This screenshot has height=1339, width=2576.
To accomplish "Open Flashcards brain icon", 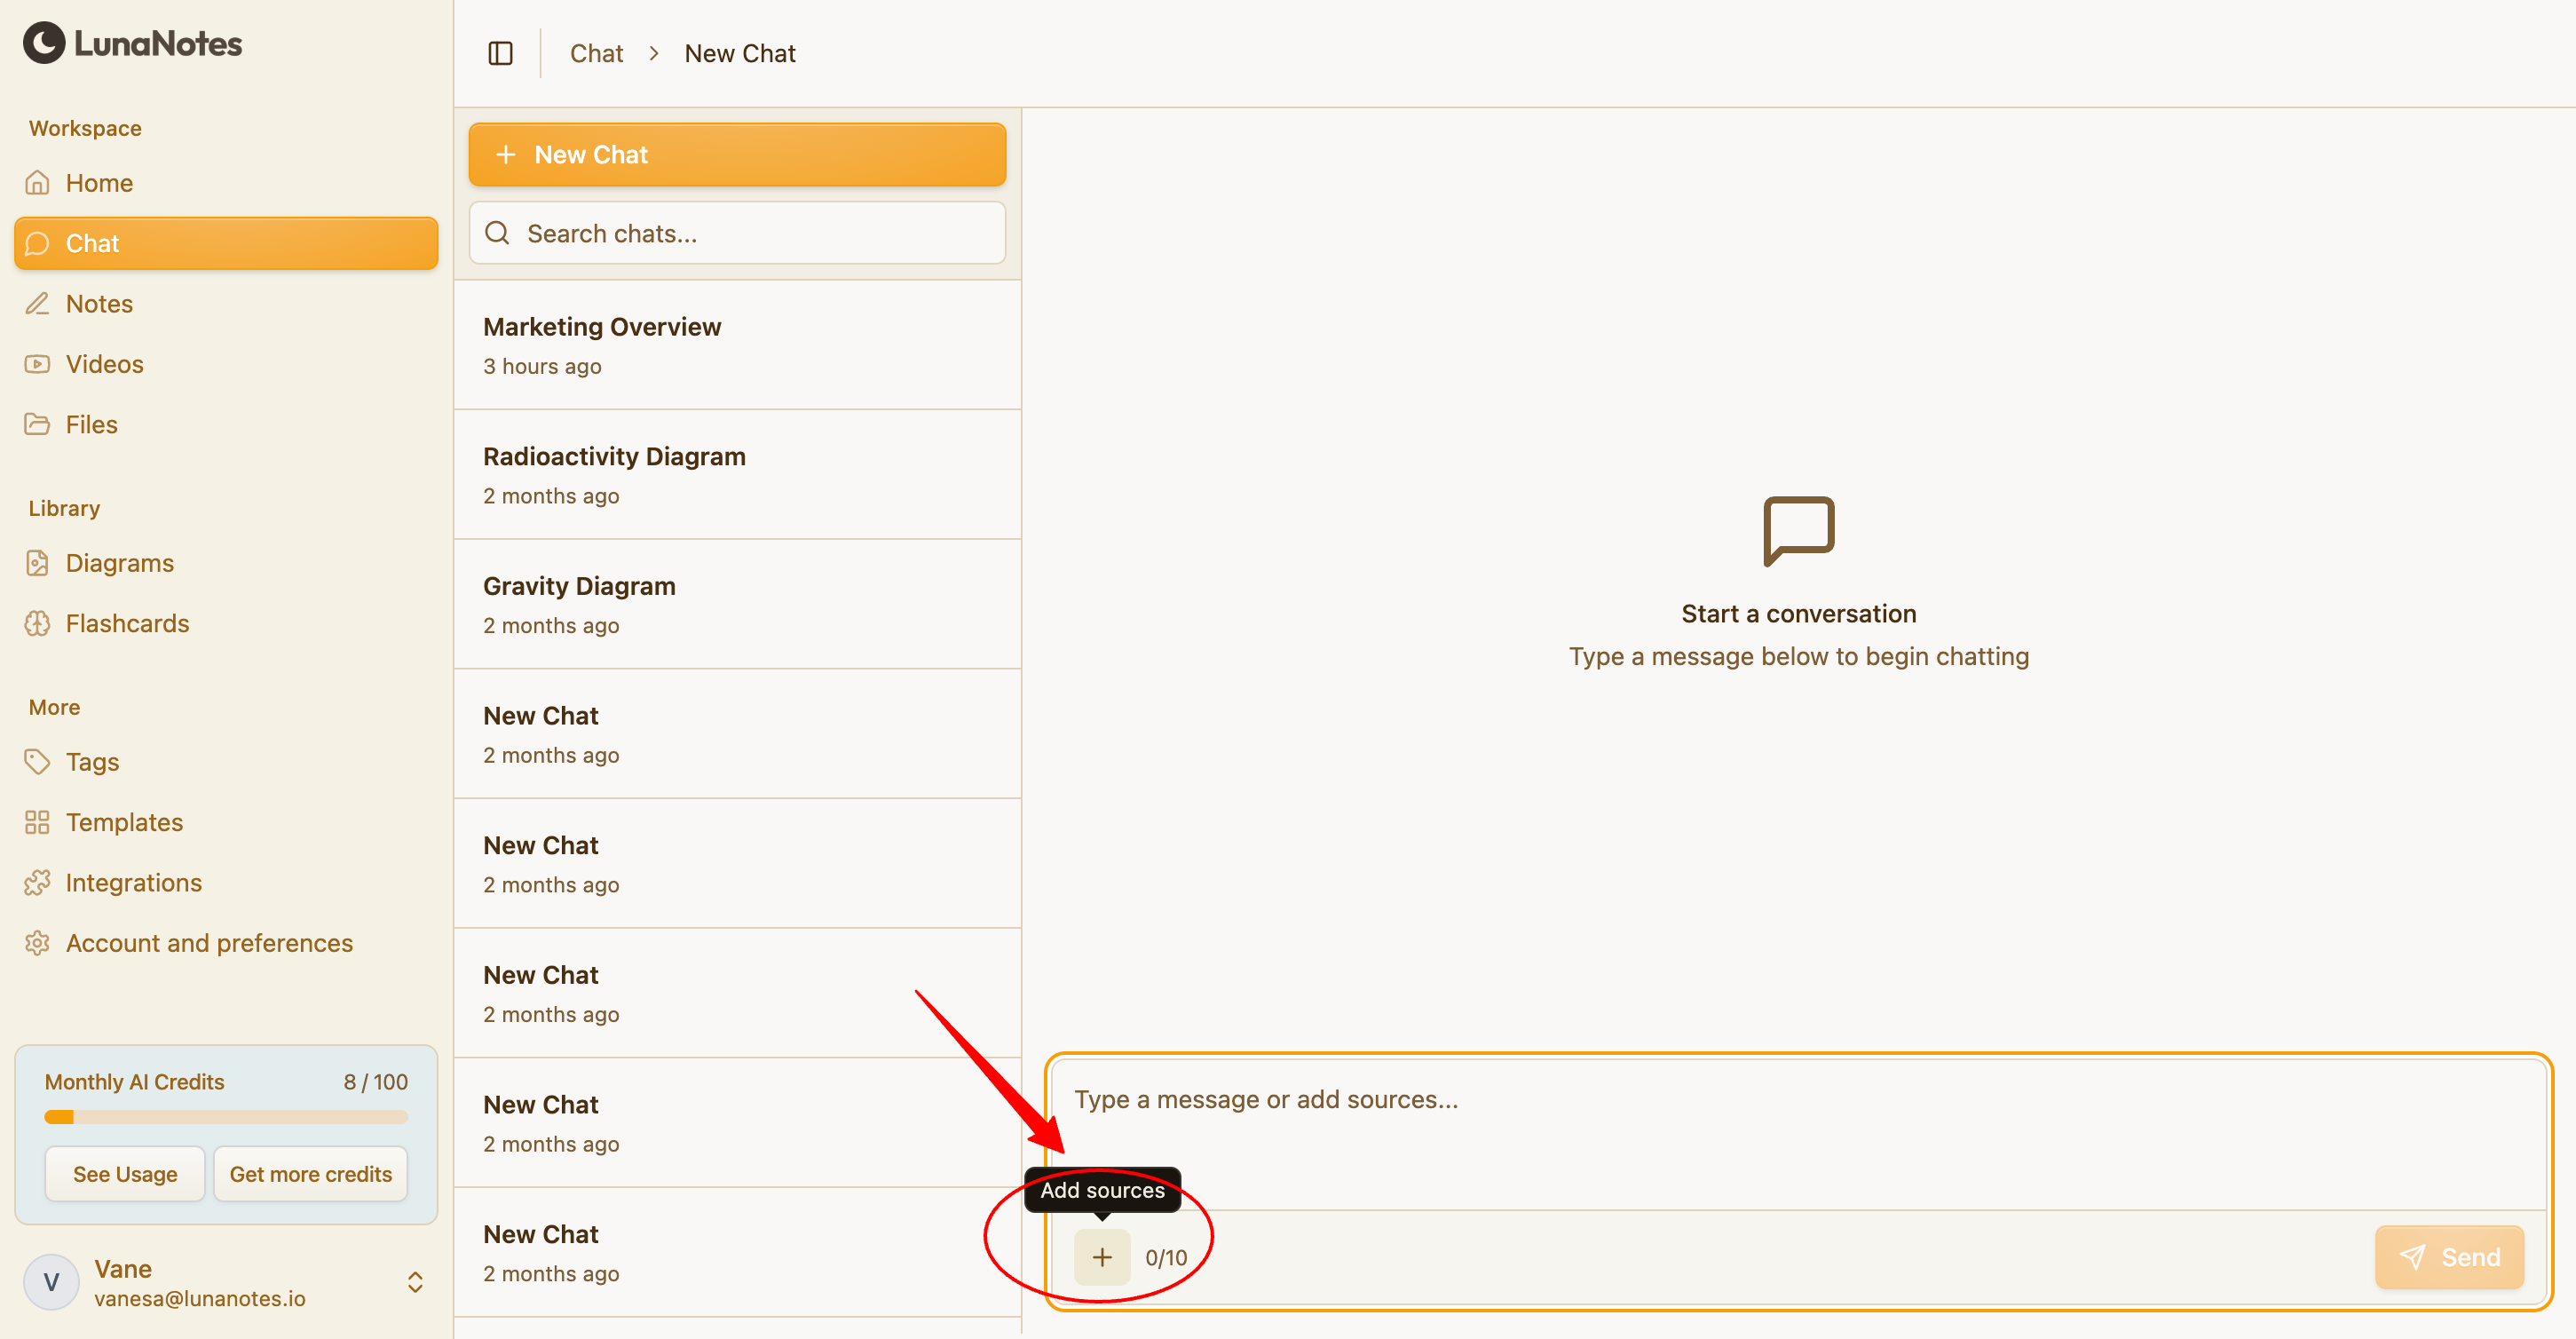I will click(37, 624).
